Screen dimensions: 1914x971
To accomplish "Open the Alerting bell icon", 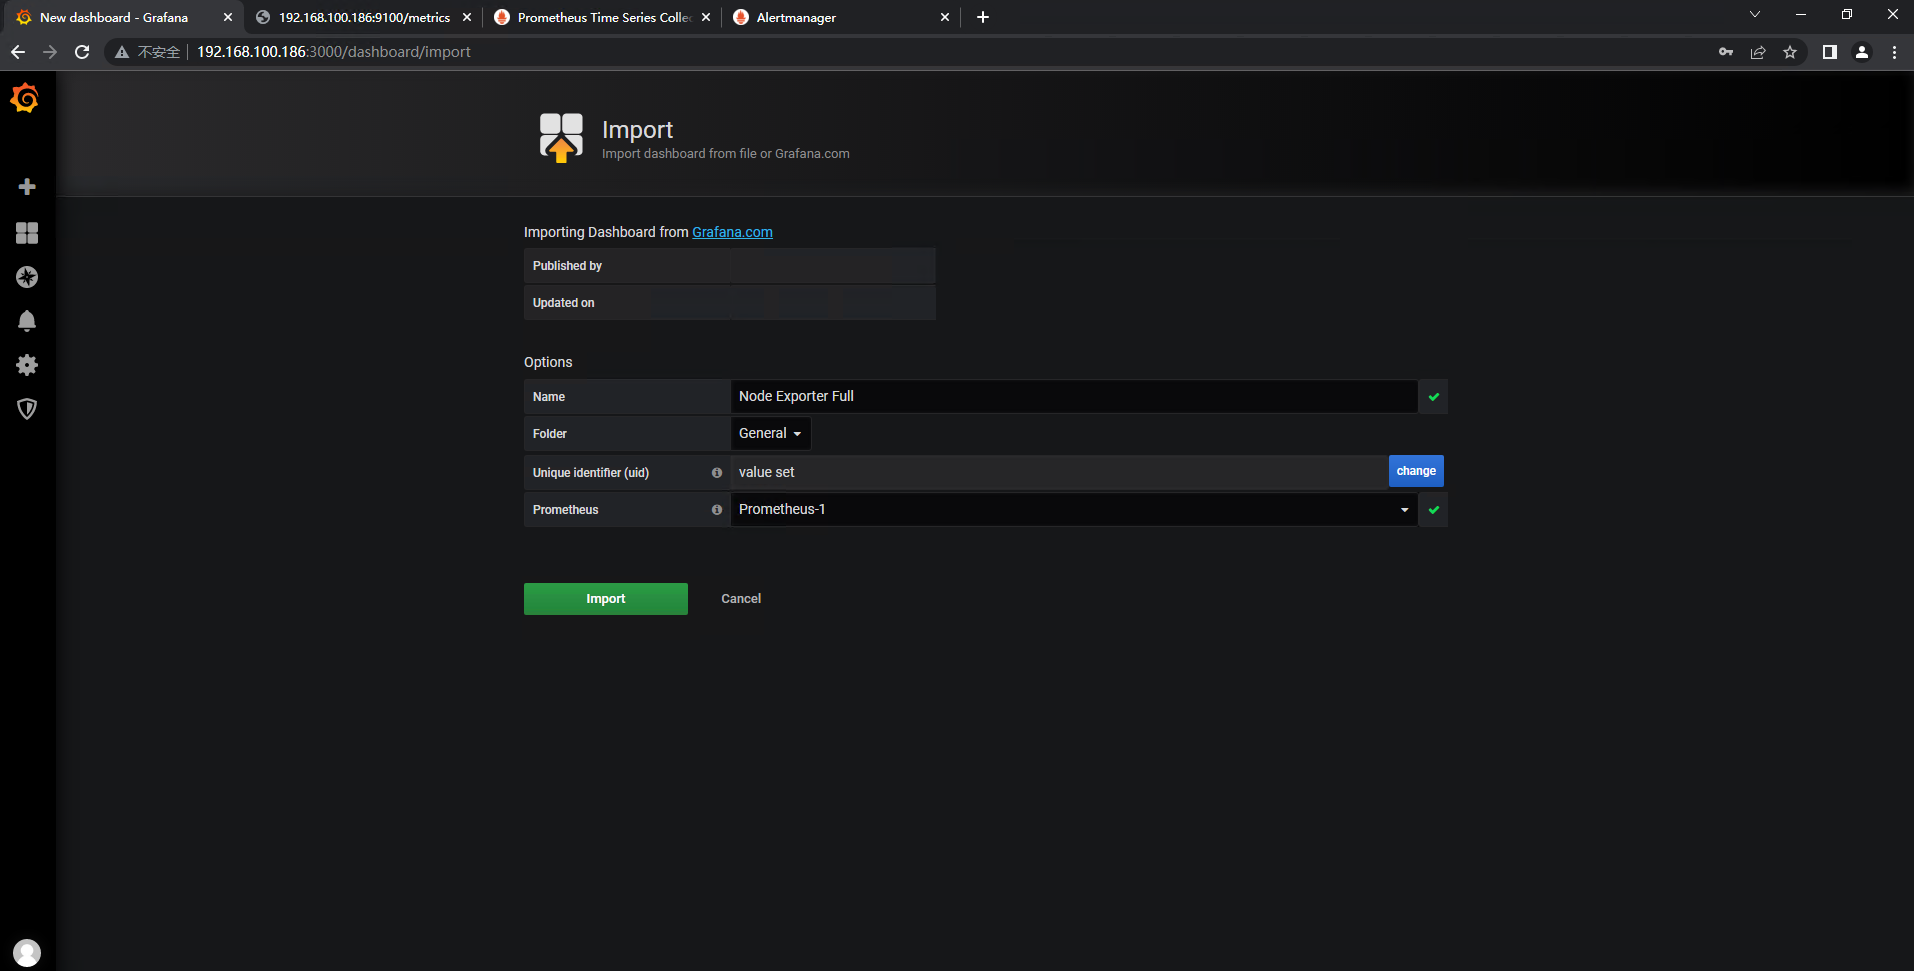I will (x=27, y=321).
